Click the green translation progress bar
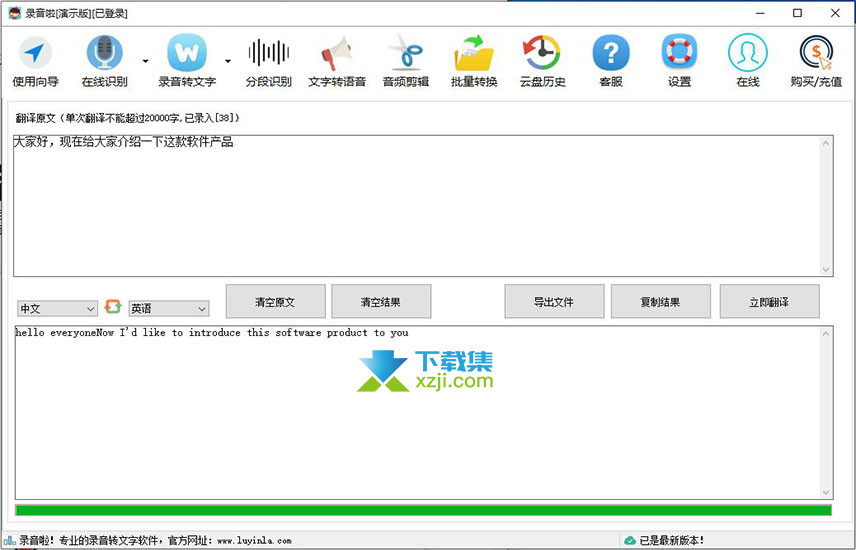Screen dimensions: 856x550 [424, 510]
